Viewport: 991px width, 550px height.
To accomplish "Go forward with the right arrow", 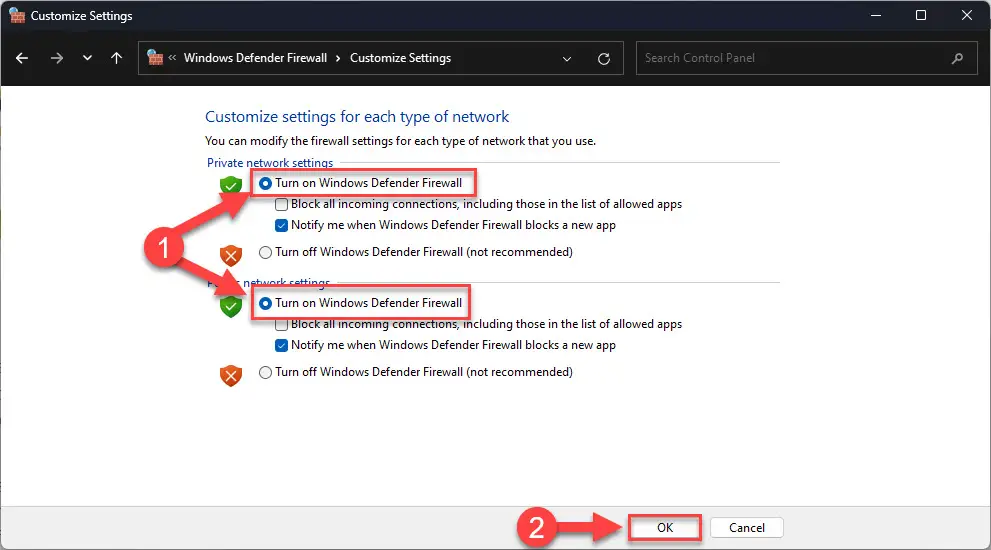I will (57, 58).
